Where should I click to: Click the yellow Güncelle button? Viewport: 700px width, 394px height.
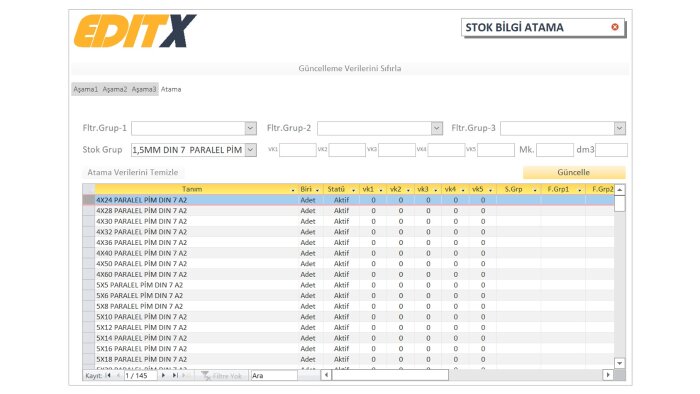(574, 172)
